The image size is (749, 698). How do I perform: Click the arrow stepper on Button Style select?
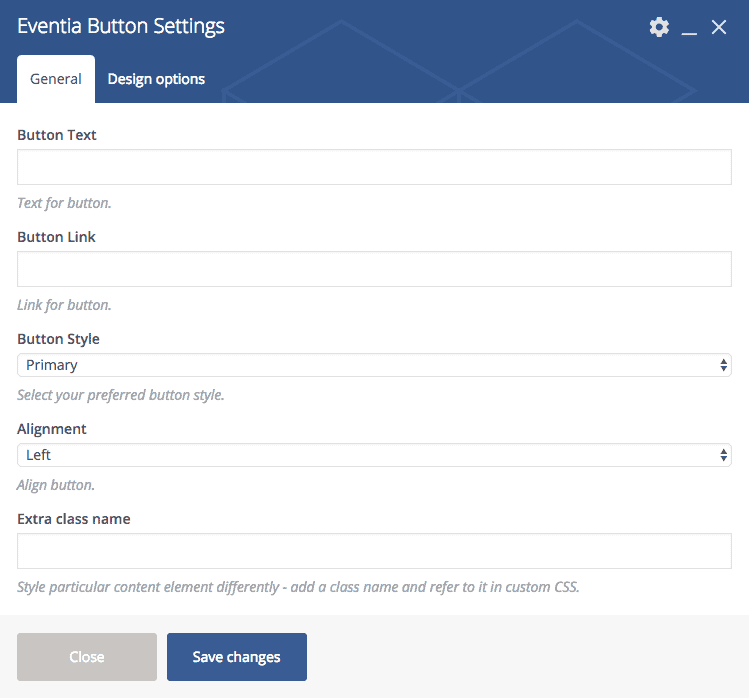[724, 365]
